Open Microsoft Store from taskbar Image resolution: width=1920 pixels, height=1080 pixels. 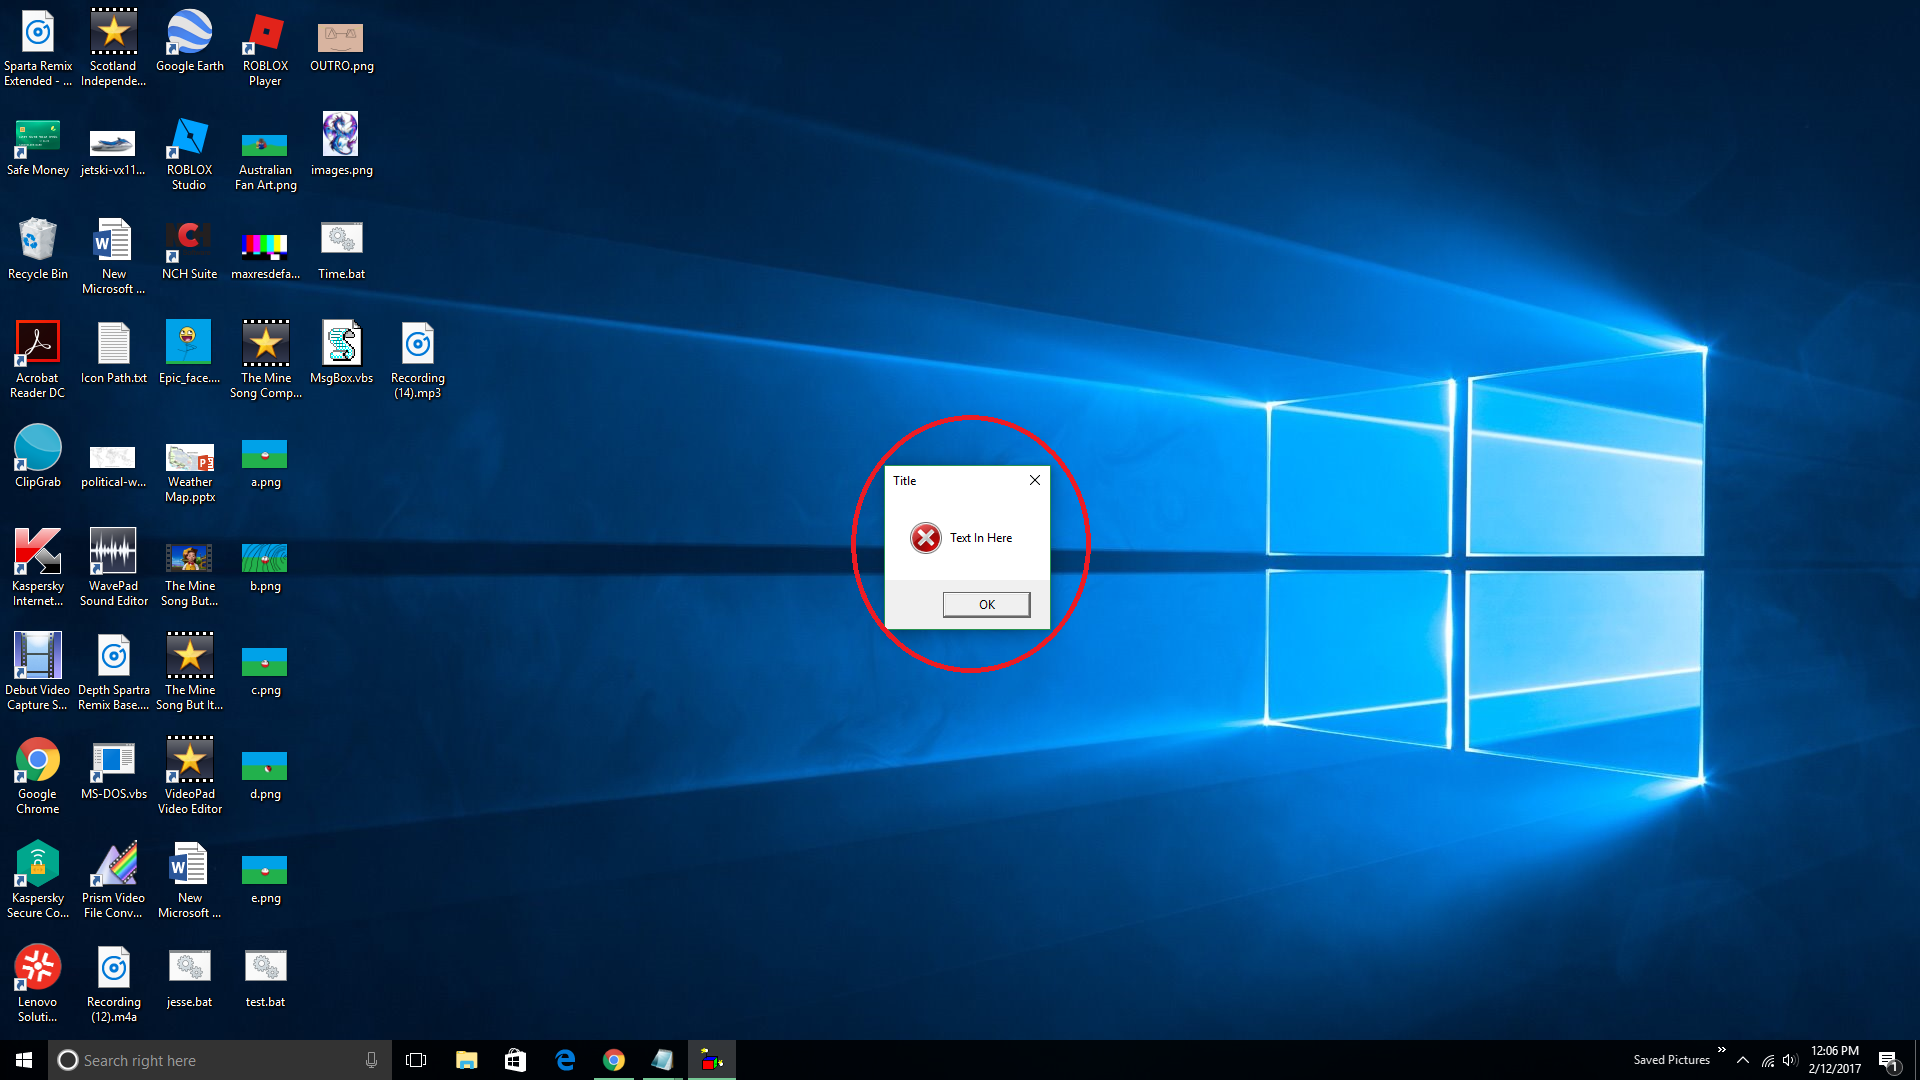click(515, 1060)
